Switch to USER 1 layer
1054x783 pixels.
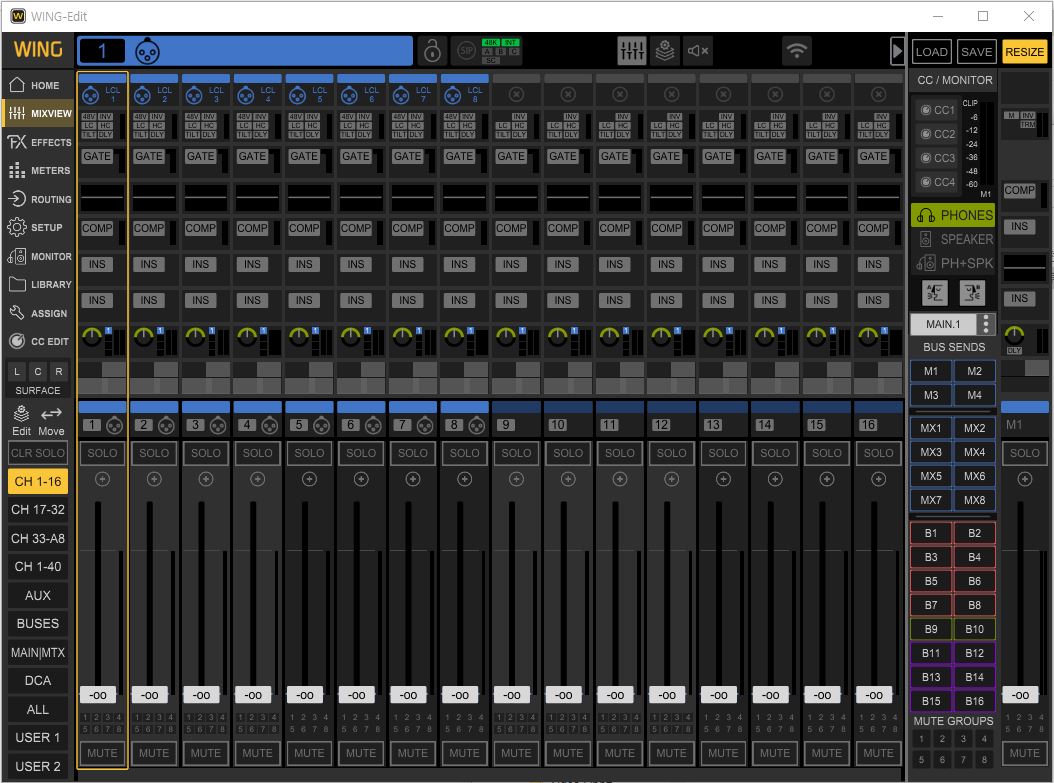tap(38, 738)
